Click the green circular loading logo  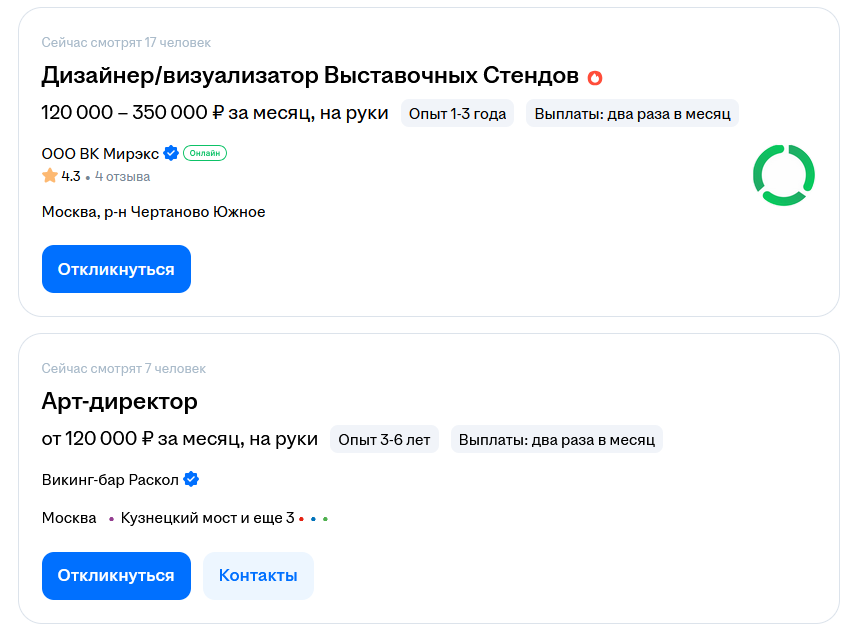[786, 174]
